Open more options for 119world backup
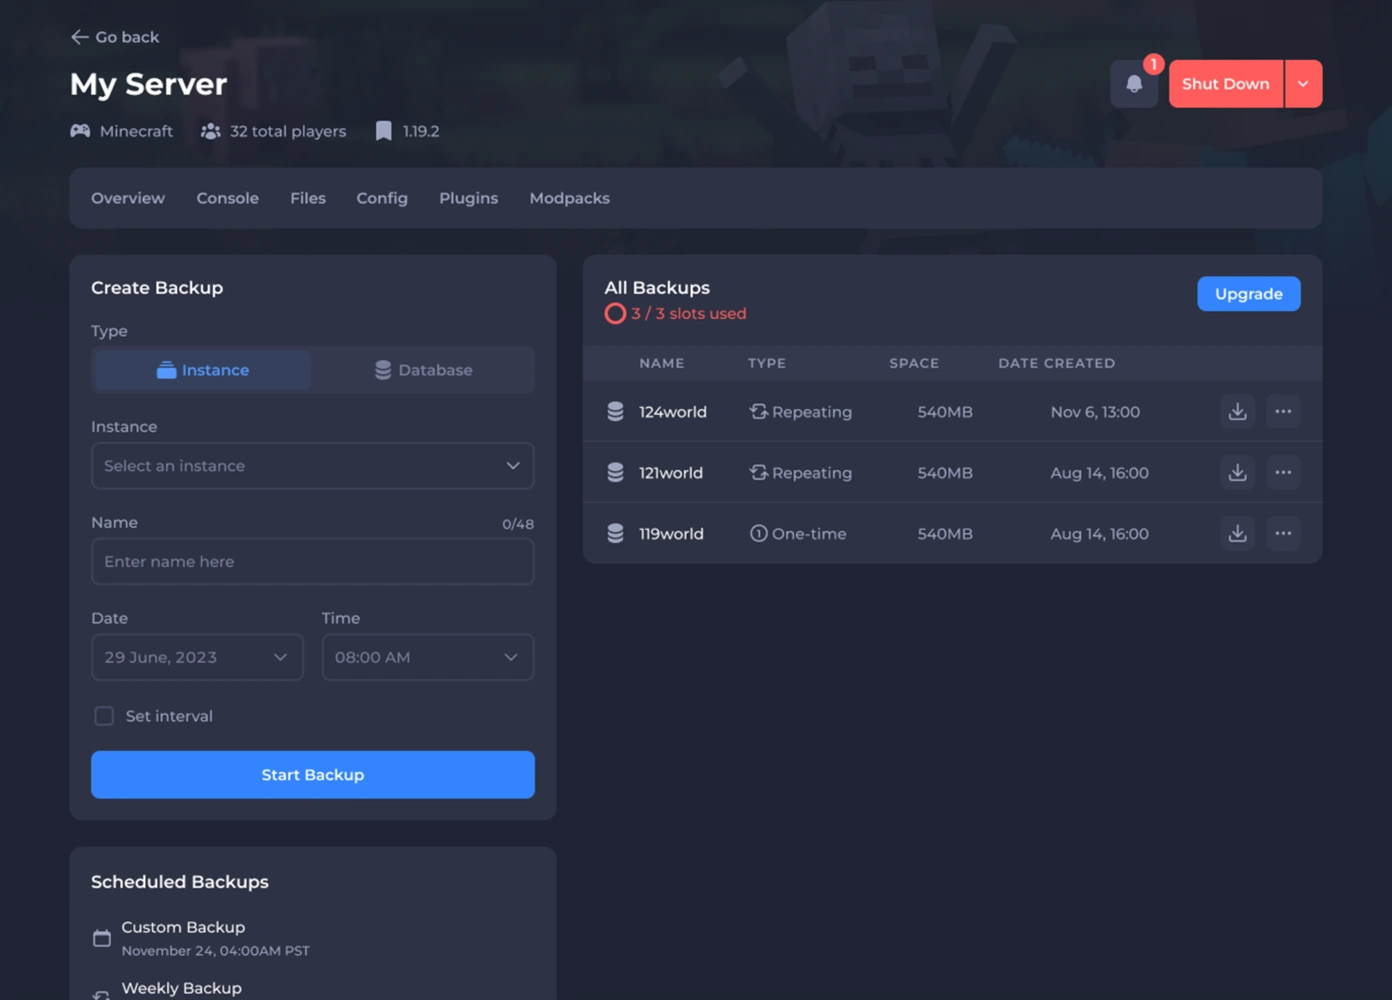This screenshot has width=1392, height=1000. 1283,534
